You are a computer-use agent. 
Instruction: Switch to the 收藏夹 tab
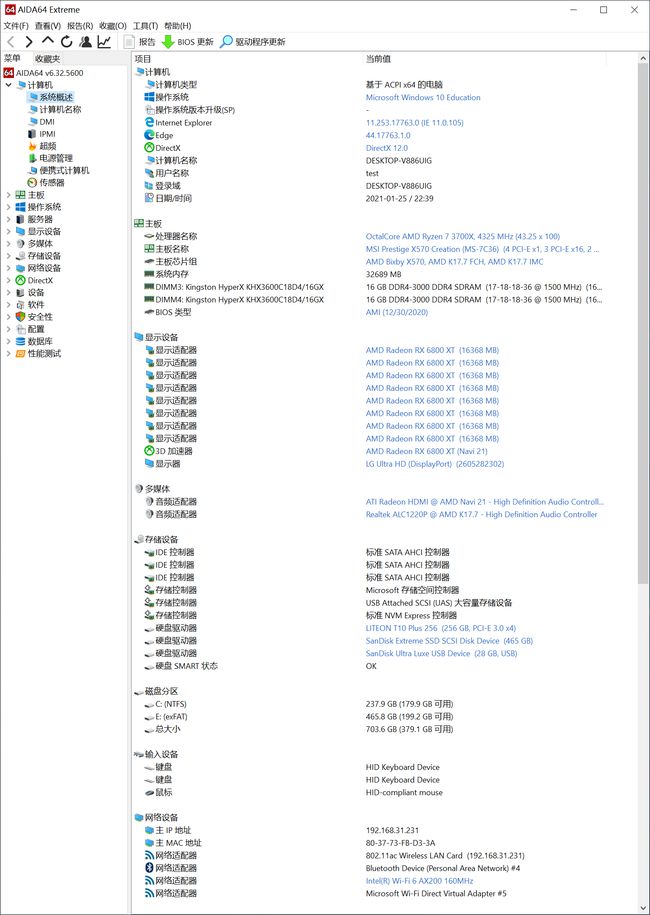tap(47, 58)
